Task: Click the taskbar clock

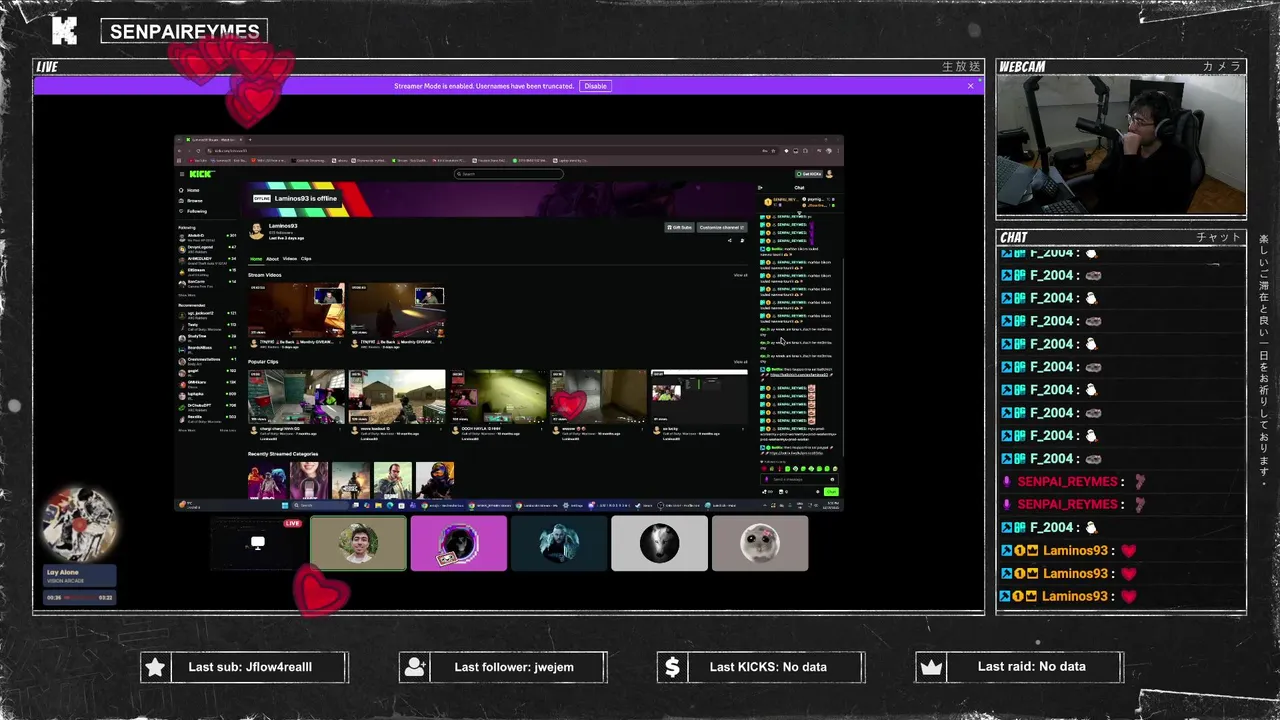Action: [x=832, y=505]
